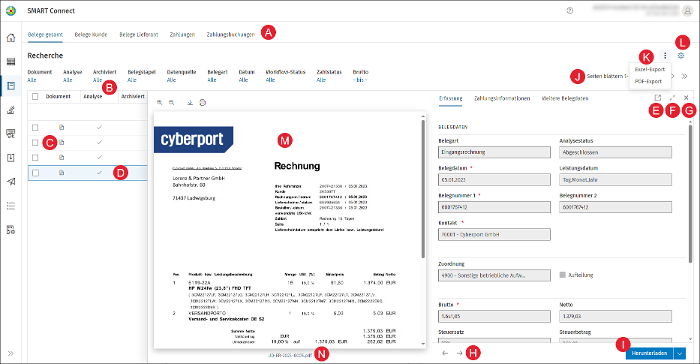Open the stamp icon in the sidebar
700x364 pixels.
click(x=11, y=110)
